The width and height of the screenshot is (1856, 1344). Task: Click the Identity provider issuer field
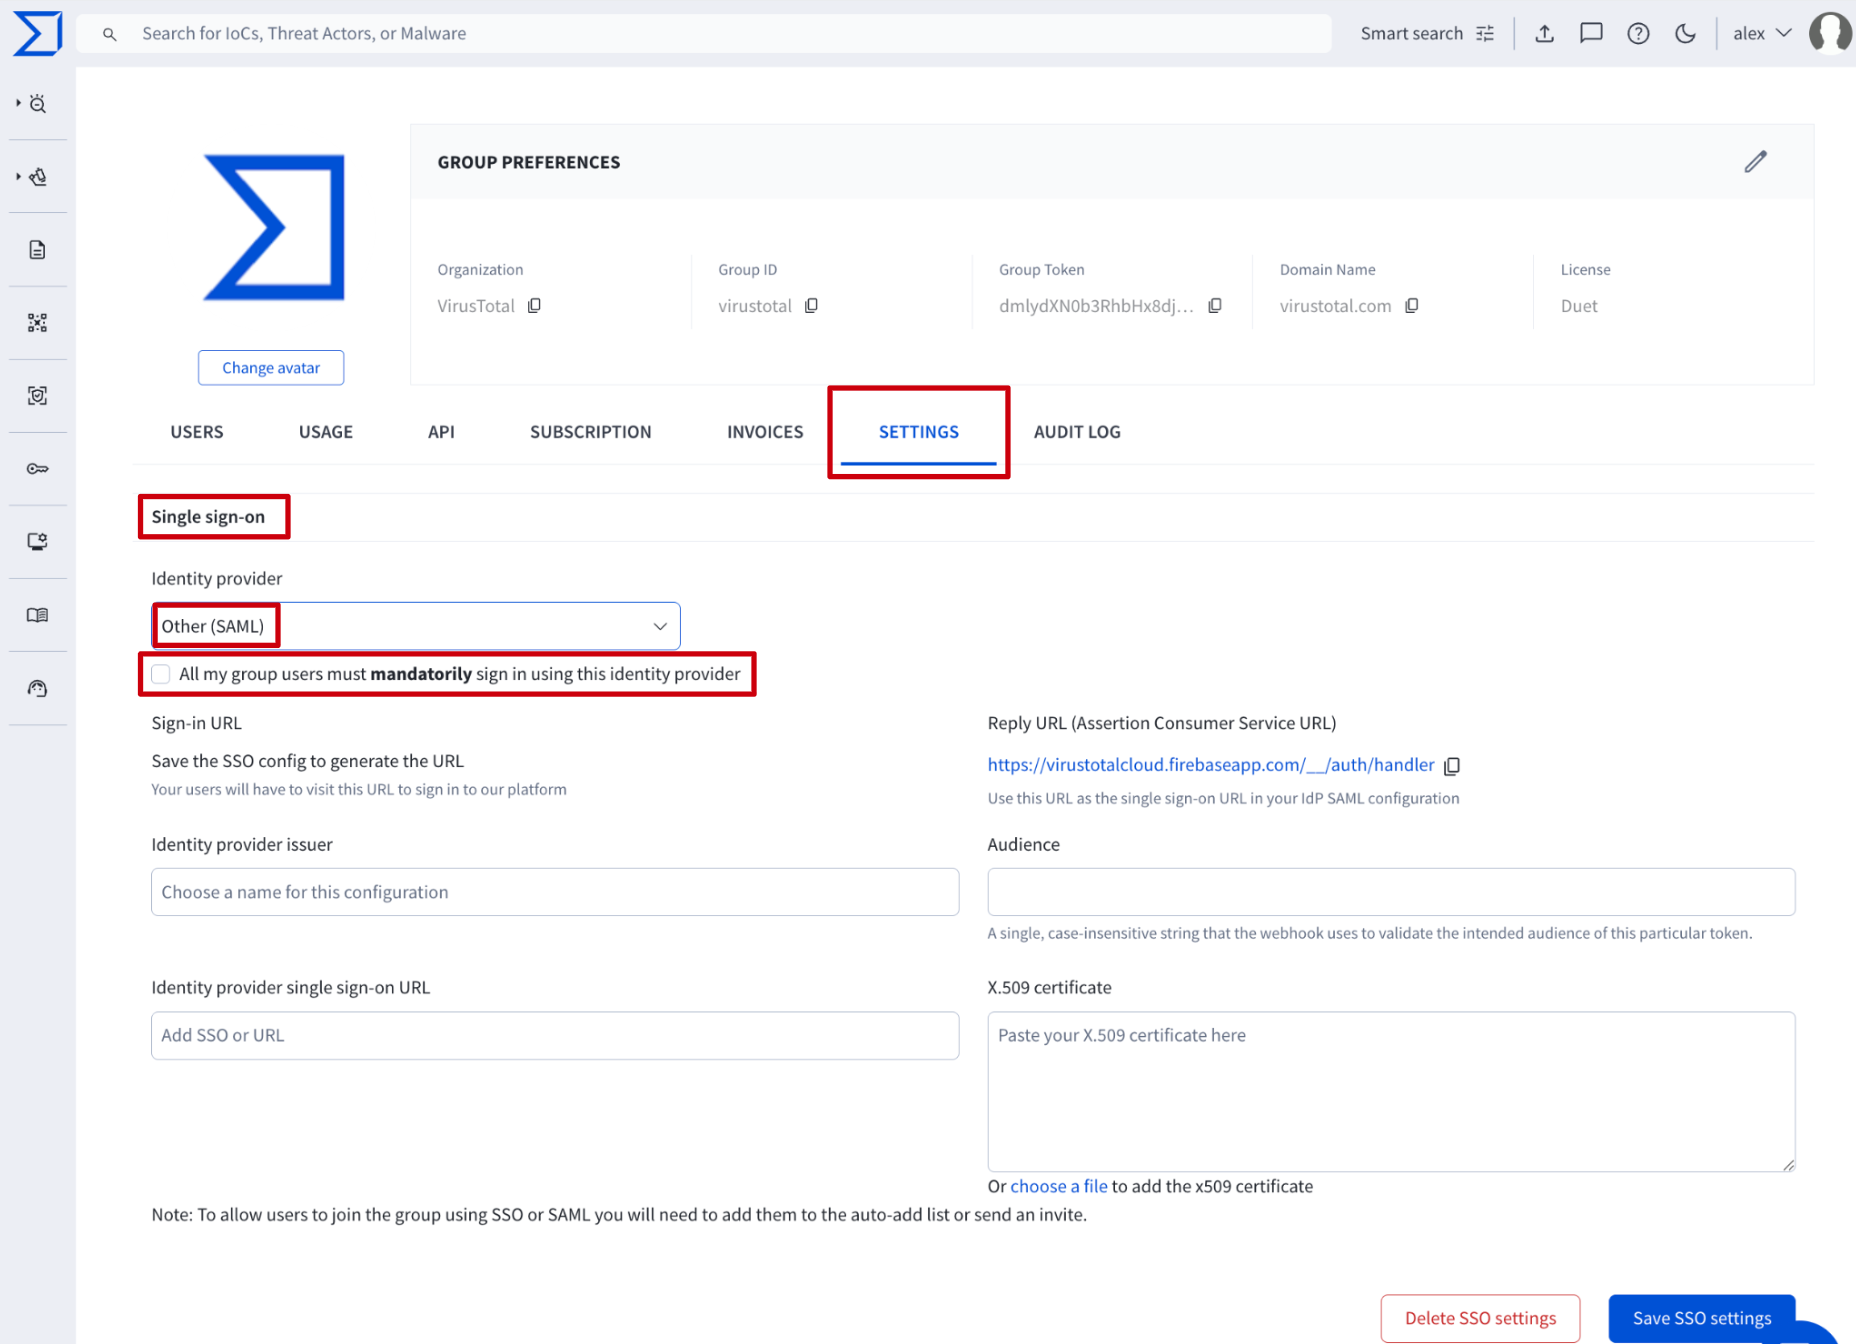(x=555, y=892)
